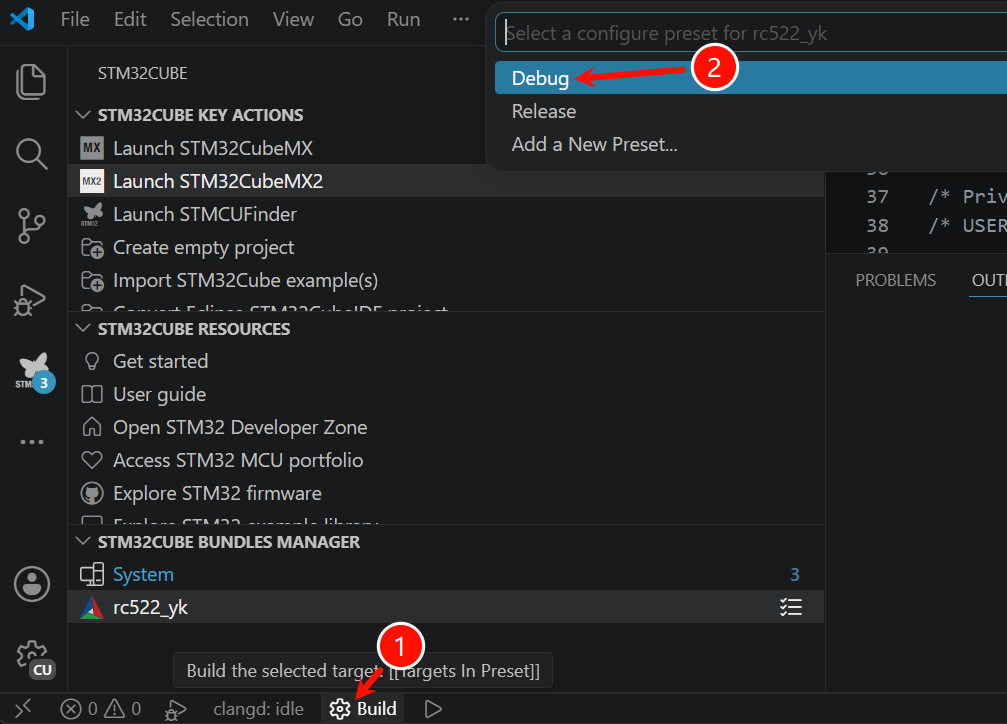
Task: Switch to the PROBLEMS panel tab
Action: pos(895,280)
